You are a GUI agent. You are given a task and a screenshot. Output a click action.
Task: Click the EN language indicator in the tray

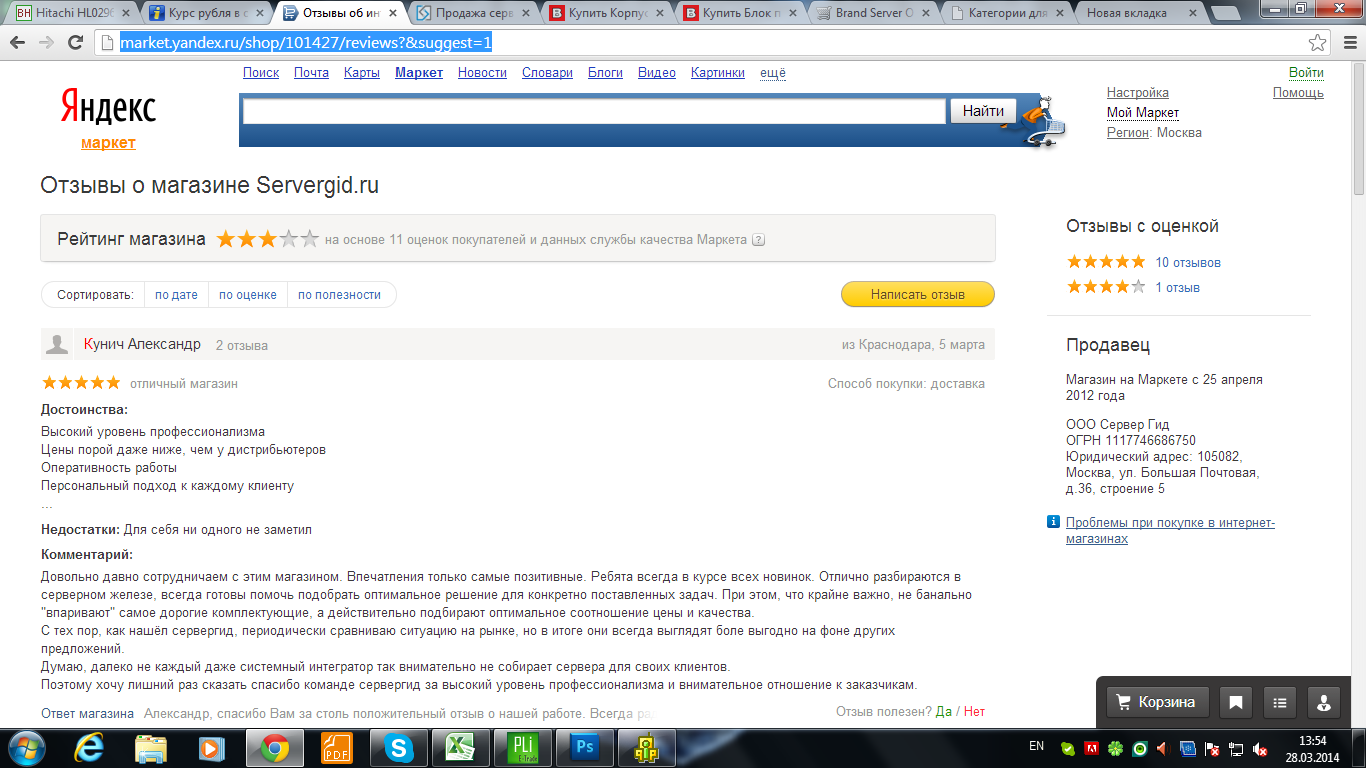1036,746
